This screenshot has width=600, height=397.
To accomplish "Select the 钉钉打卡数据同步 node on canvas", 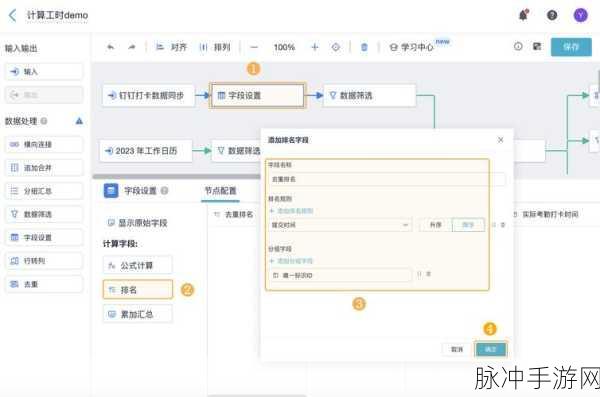I will pos(148,95).
